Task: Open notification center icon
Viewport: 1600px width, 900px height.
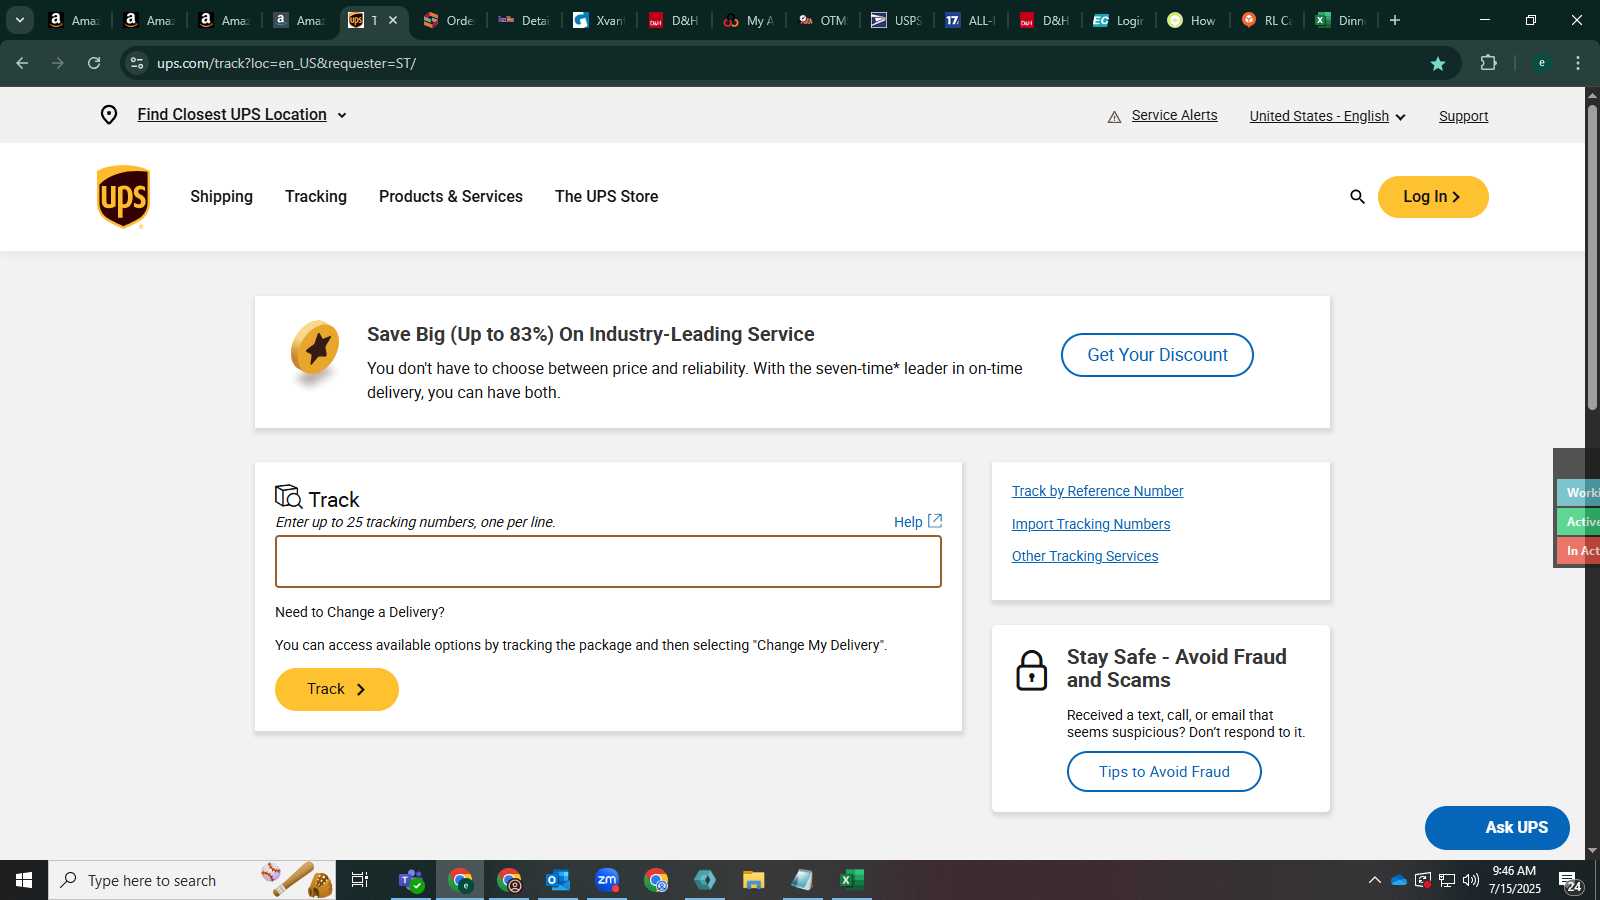Action: (1570, 881)
